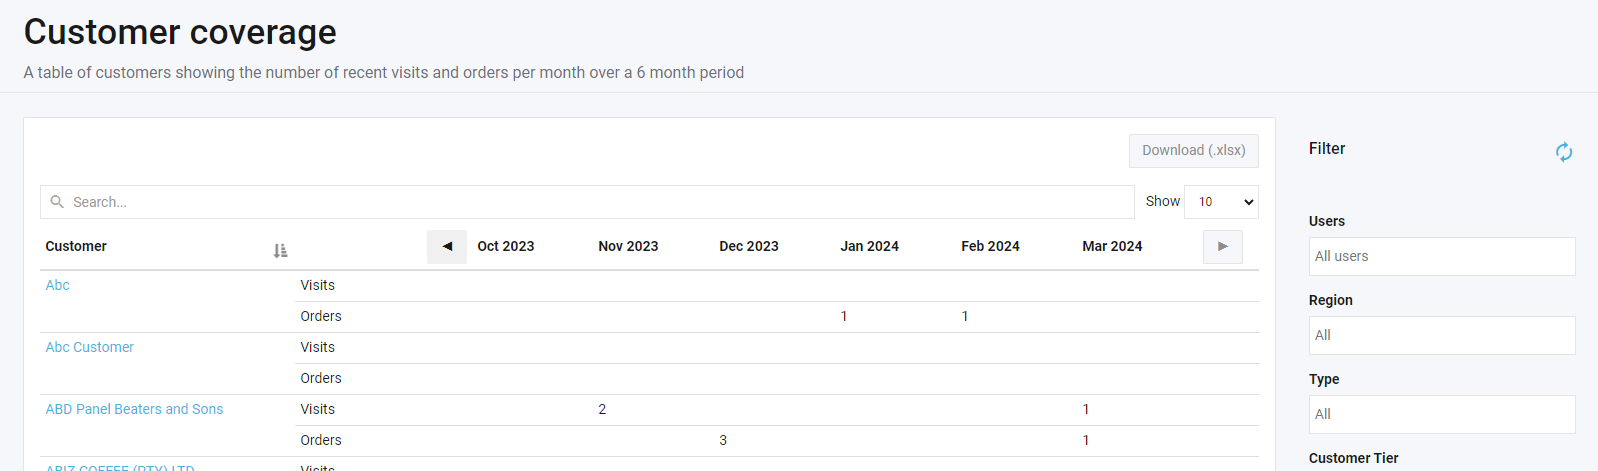Viewport: 1598px width, 471px height.
Task: Click the refresh filter icon
Action: point(1564,152)
